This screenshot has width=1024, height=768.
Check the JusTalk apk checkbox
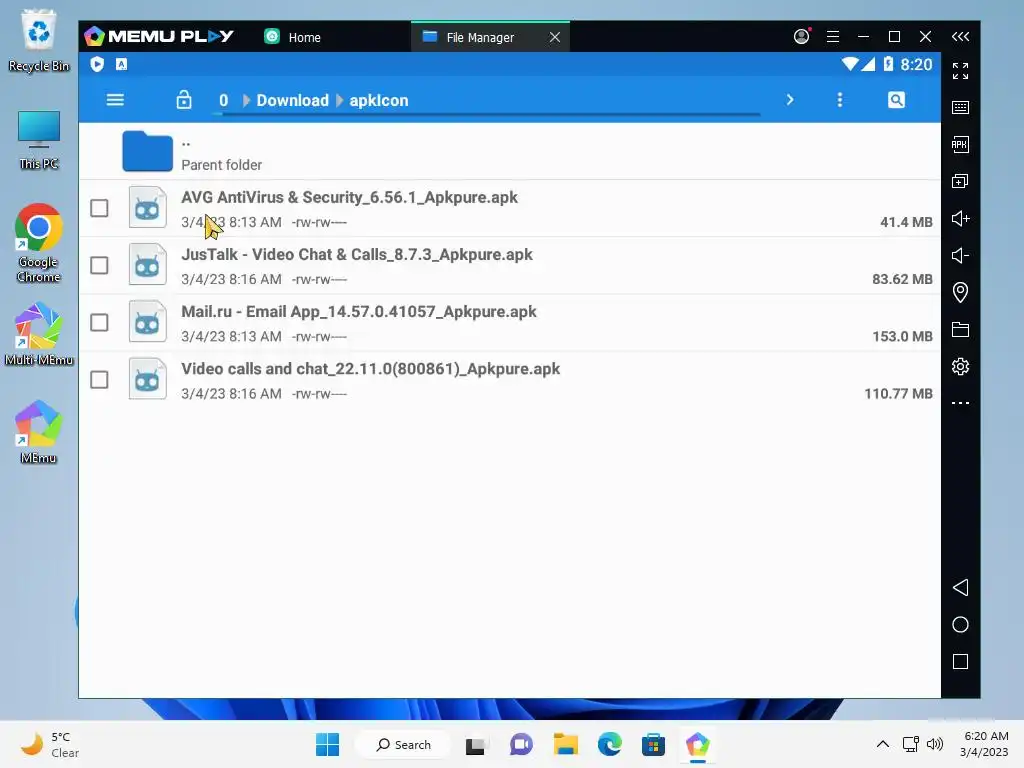click(99, 265)
